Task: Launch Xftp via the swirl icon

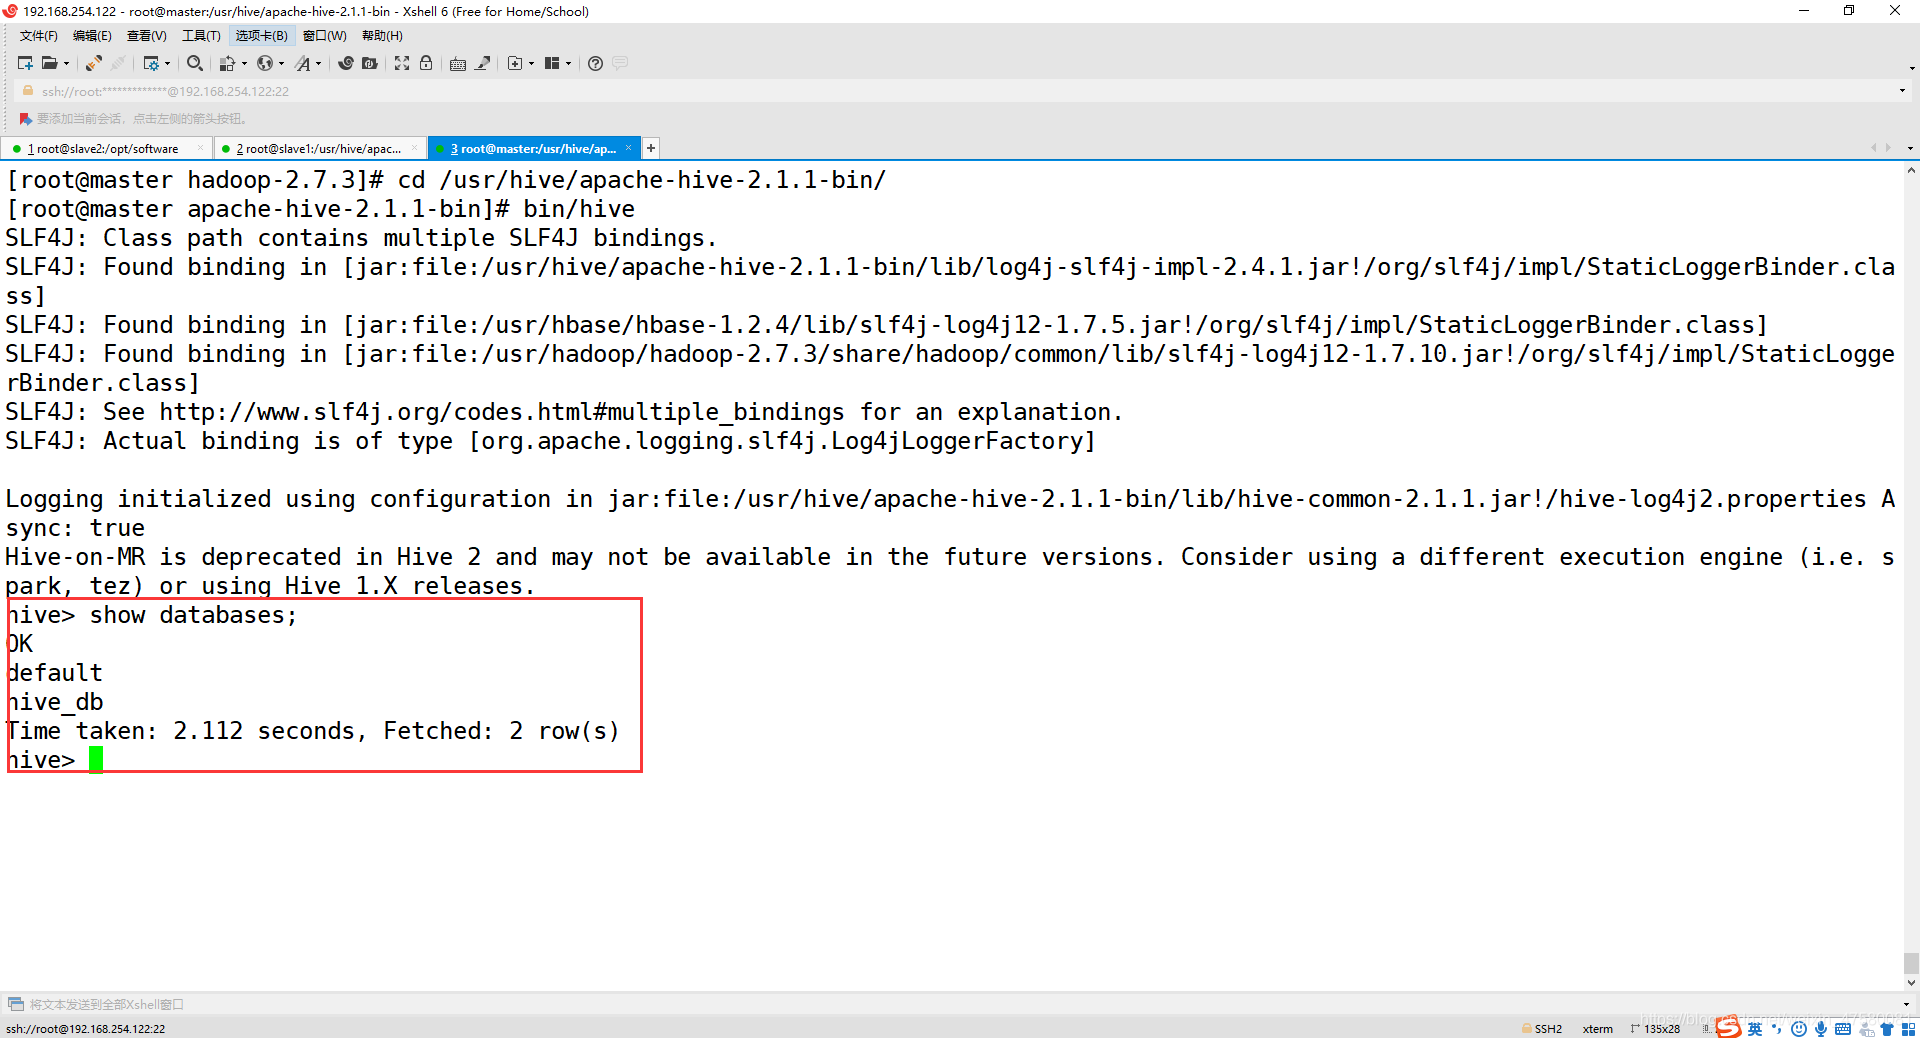Action: (x=346, y=63)
